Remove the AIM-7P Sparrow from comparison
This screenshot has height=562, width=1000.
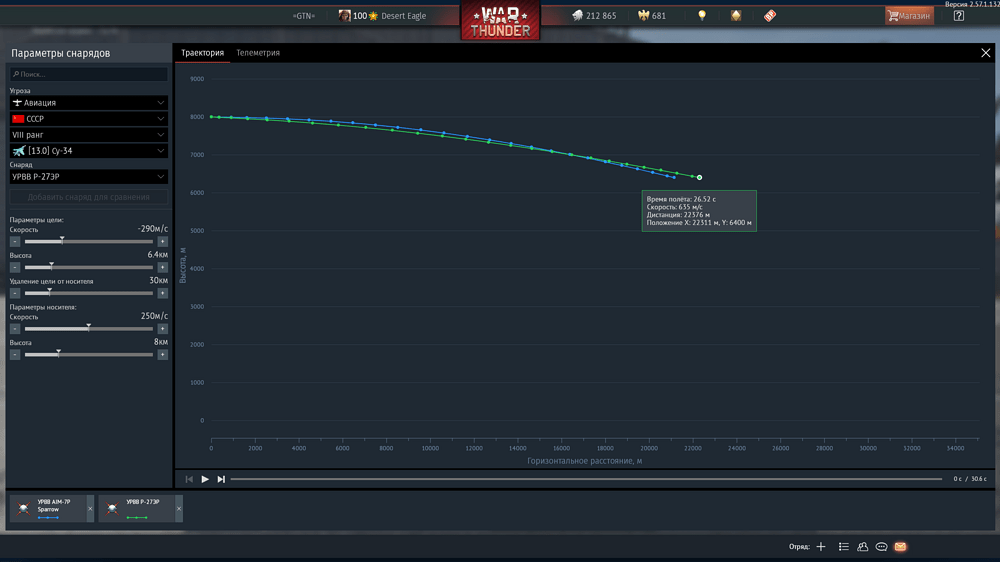(90, 508)
